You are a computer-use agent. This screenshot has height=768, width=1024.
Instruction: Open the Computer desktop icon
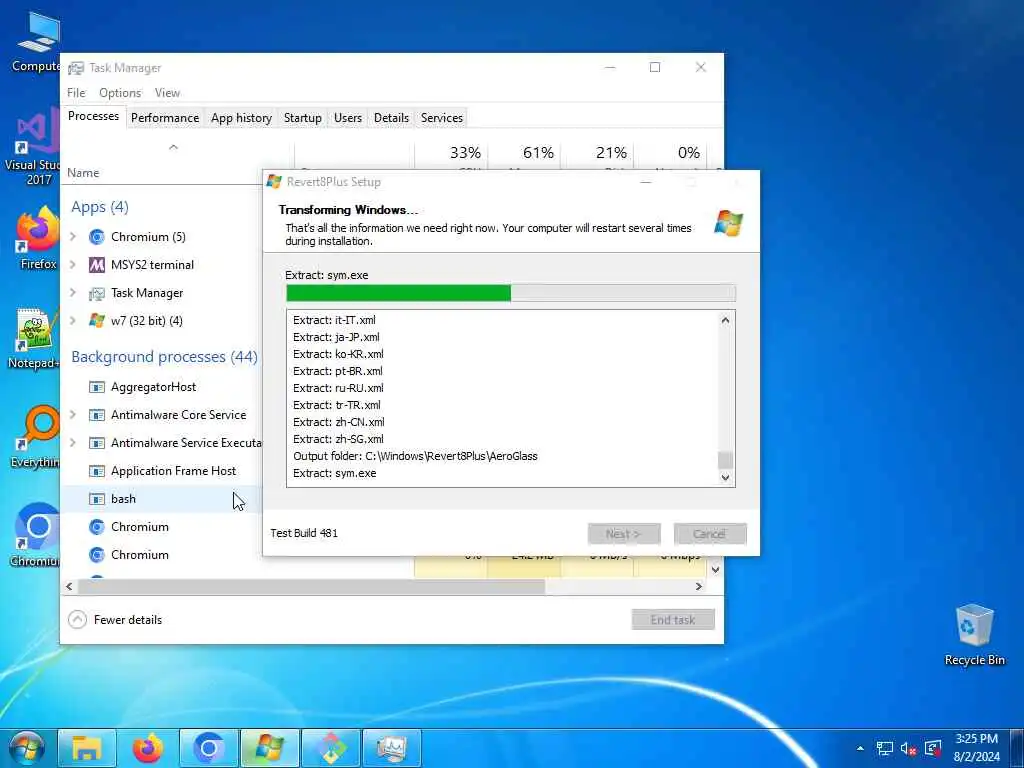pos(36,43)
